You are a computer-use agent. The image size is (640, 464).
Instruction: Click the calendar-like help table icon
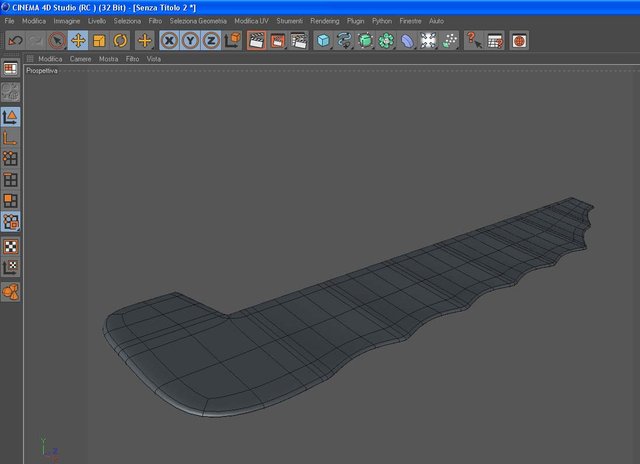point(495,40)
